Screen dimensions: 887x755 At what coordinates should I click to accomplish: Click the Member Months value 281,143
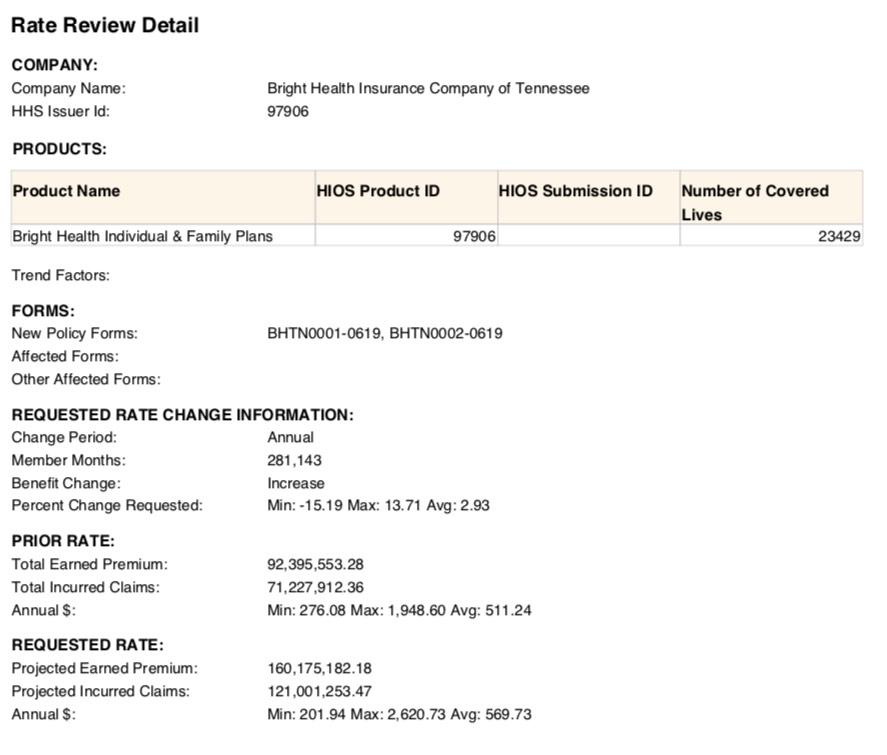294,460
